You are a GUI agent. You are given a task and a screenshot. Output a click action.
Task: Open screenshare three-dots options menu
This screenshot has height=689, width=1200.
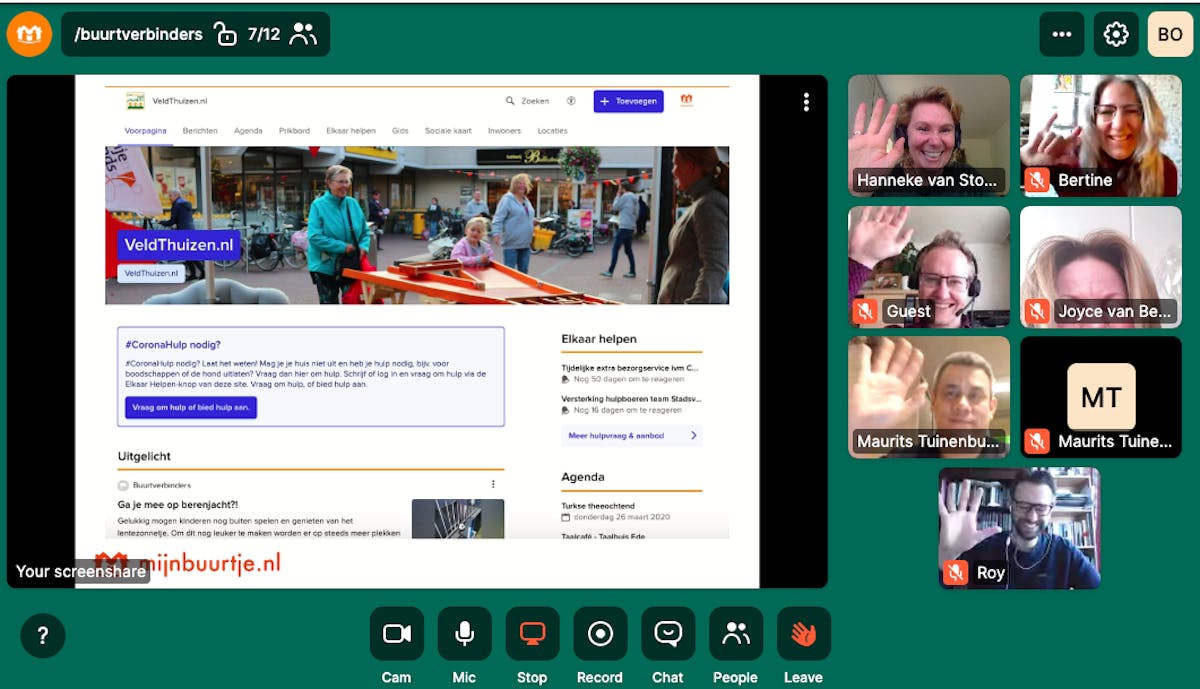806,102
